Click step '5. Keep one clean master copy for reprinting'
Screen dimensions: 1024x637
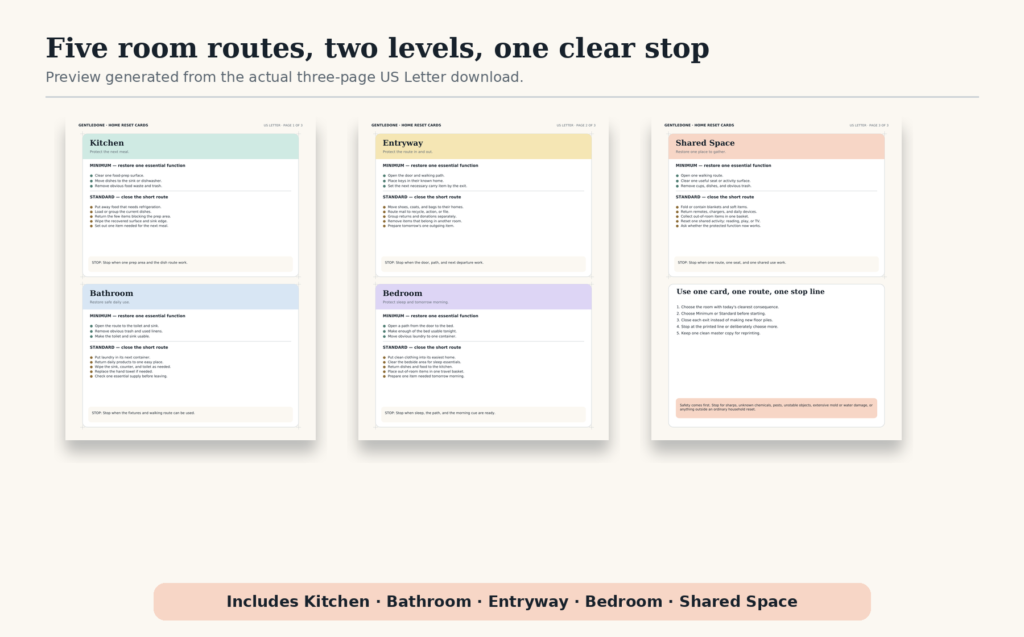[x=718, y=333]
